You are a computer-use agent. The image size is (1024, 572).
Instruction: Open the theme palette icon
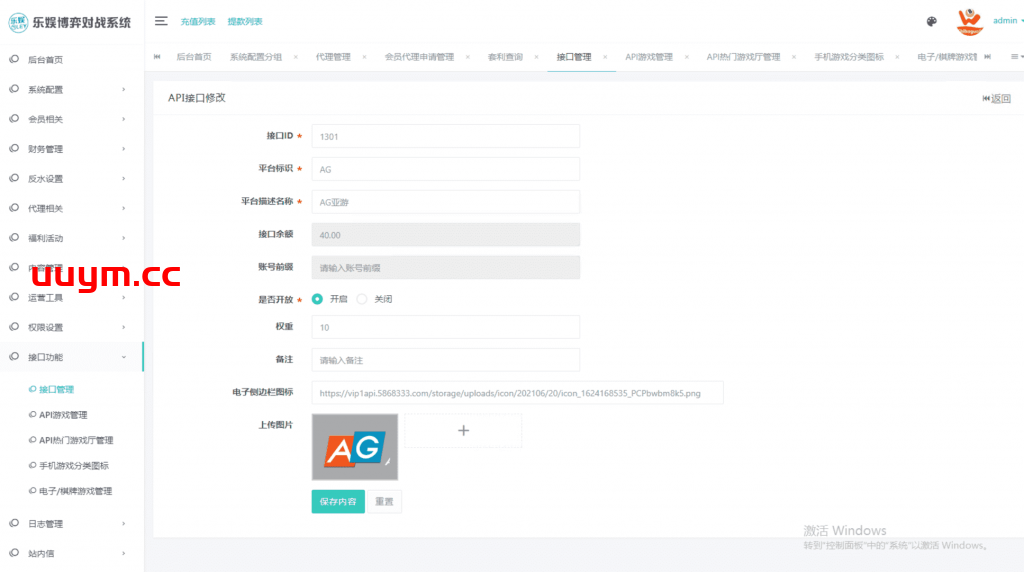tap(932, 21)
